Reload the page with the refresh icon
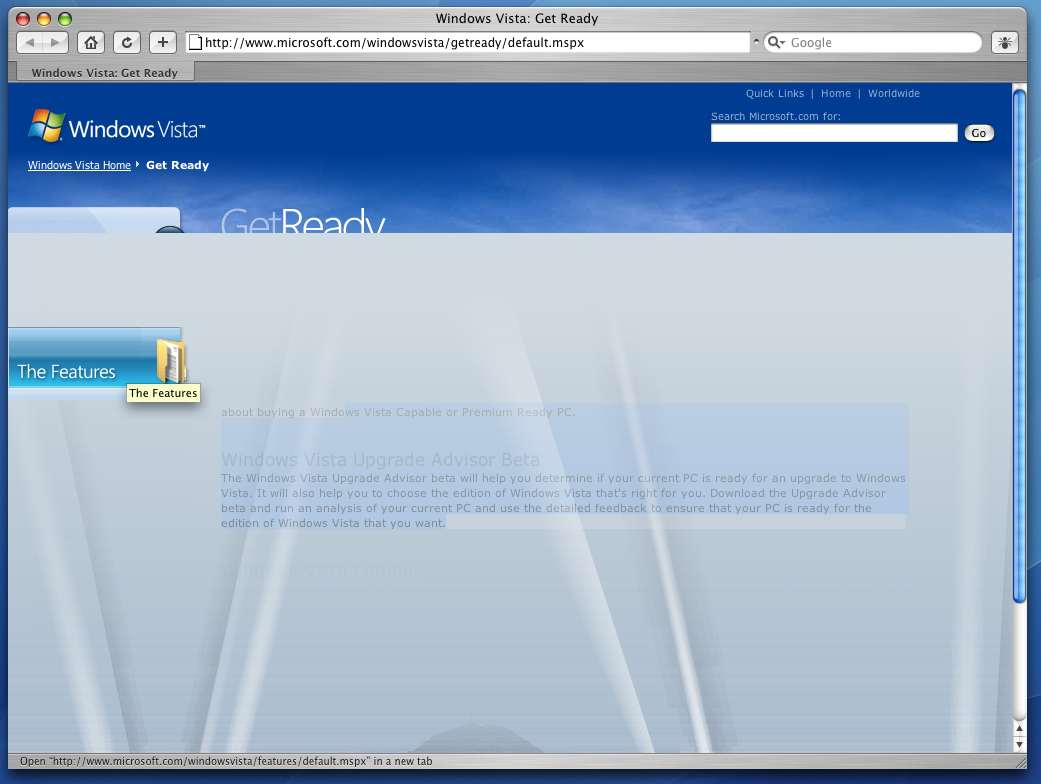Image resolution: width=1041 pixels, height=784 pixels. (x=127, y=42)
